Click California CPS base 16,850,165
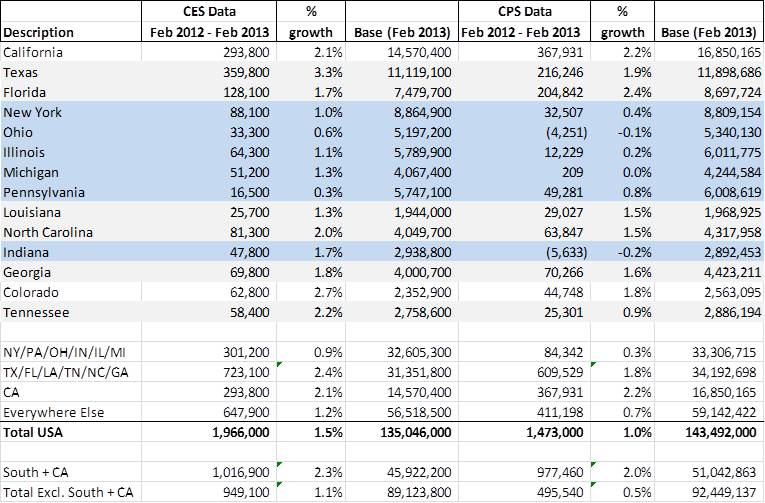Screen dimensions: 765x503 click(x=729, y=52)
